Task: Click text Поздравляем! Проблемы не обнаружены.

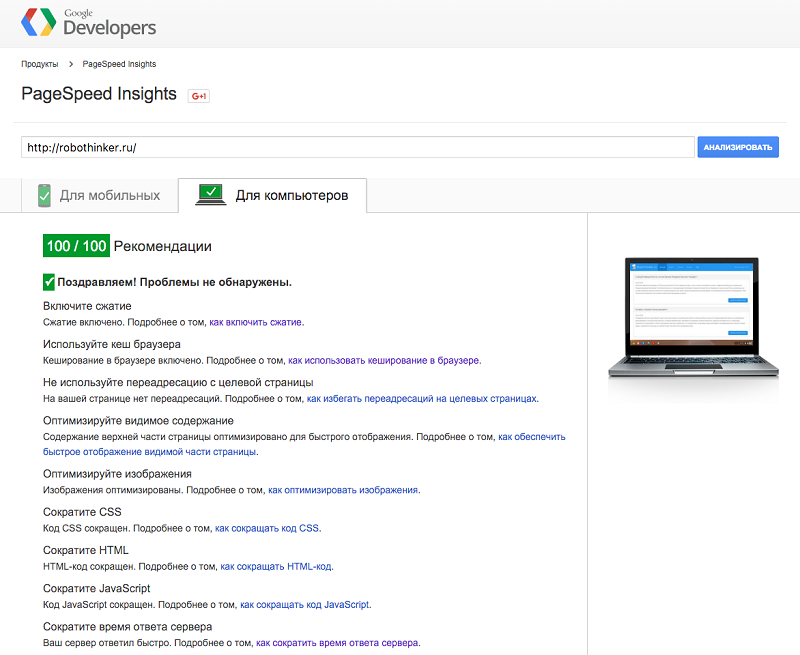Action: (x=174, y=282)
